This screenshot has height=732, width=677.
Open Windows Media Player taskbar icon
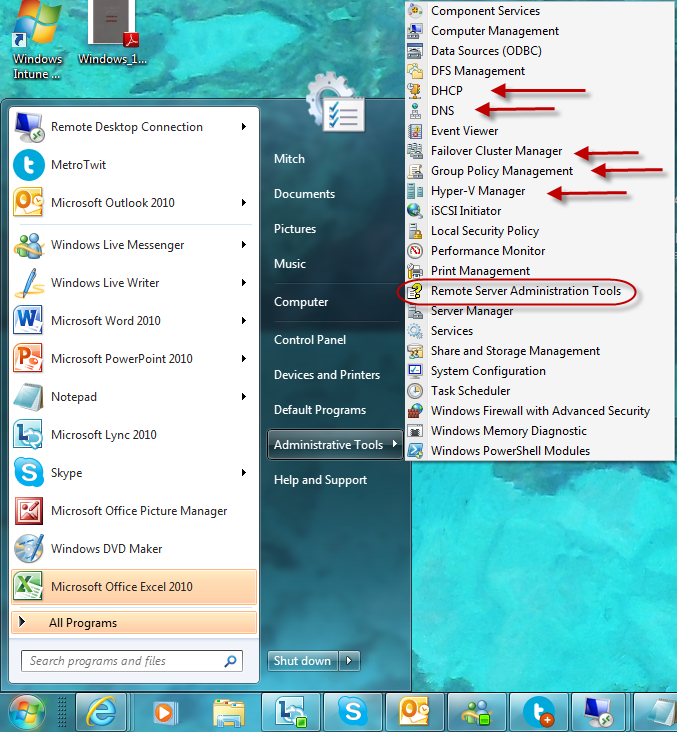(x=162, y=711)
